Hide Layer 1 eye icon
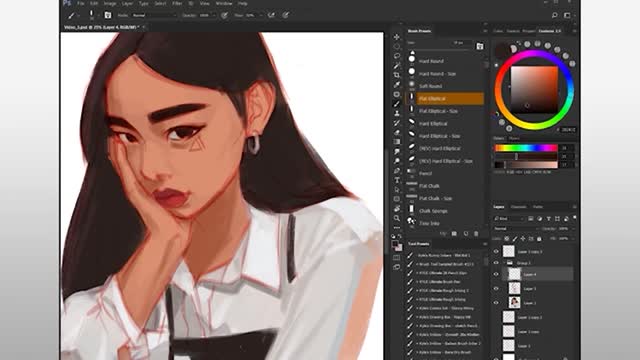 click(x=496, y=303)
